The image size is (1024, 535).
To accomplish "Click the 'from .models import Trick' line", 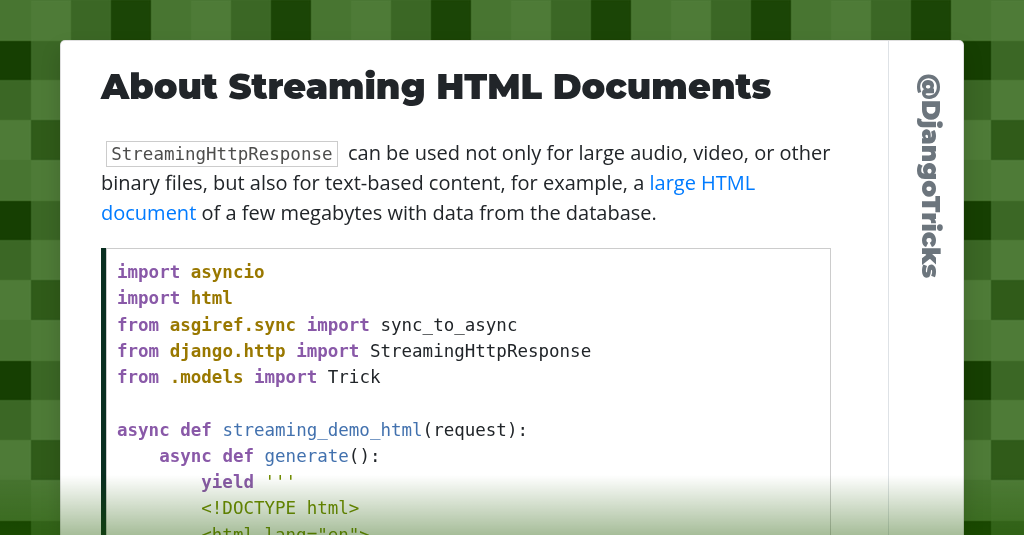I will tap(249, 377).
